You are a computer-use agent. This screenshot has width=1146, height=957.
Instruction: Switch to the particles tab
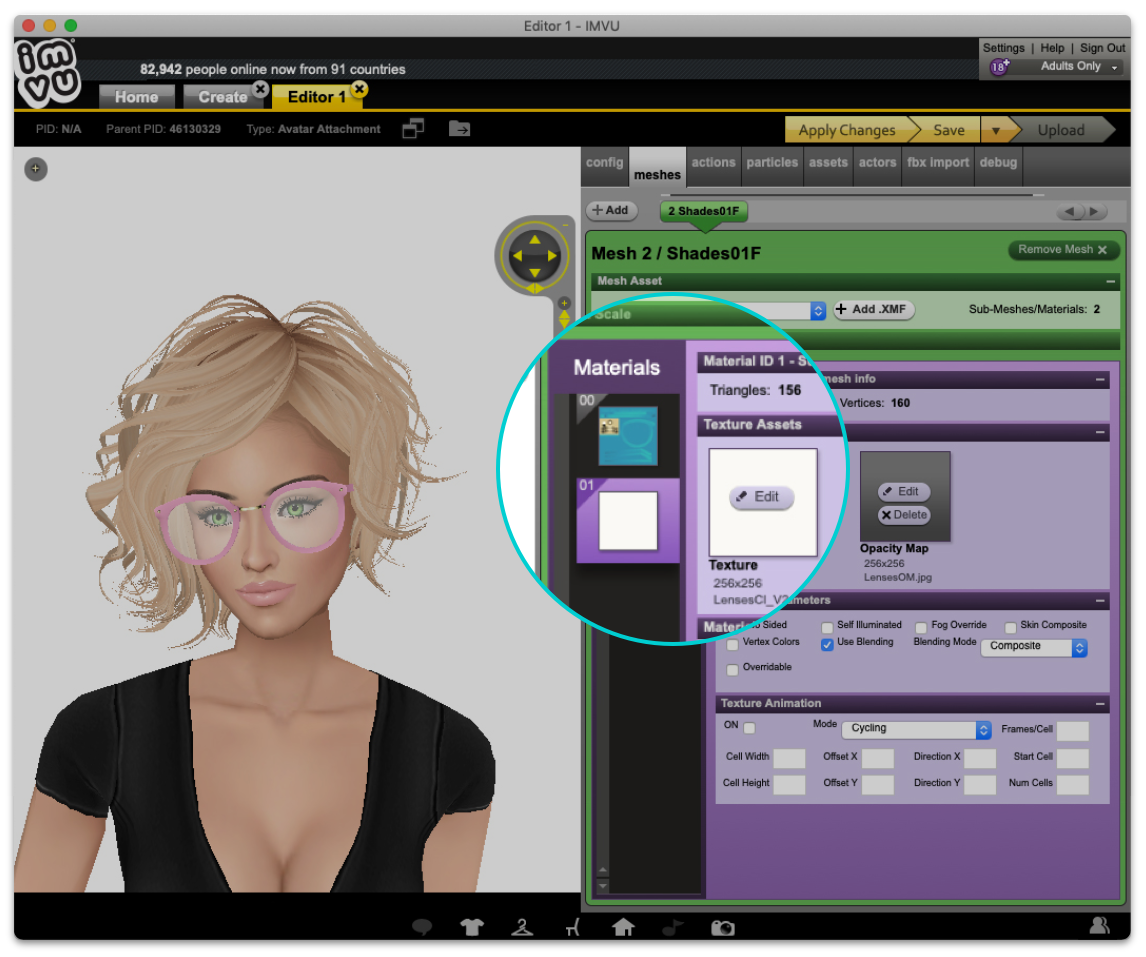coord(772,162)
